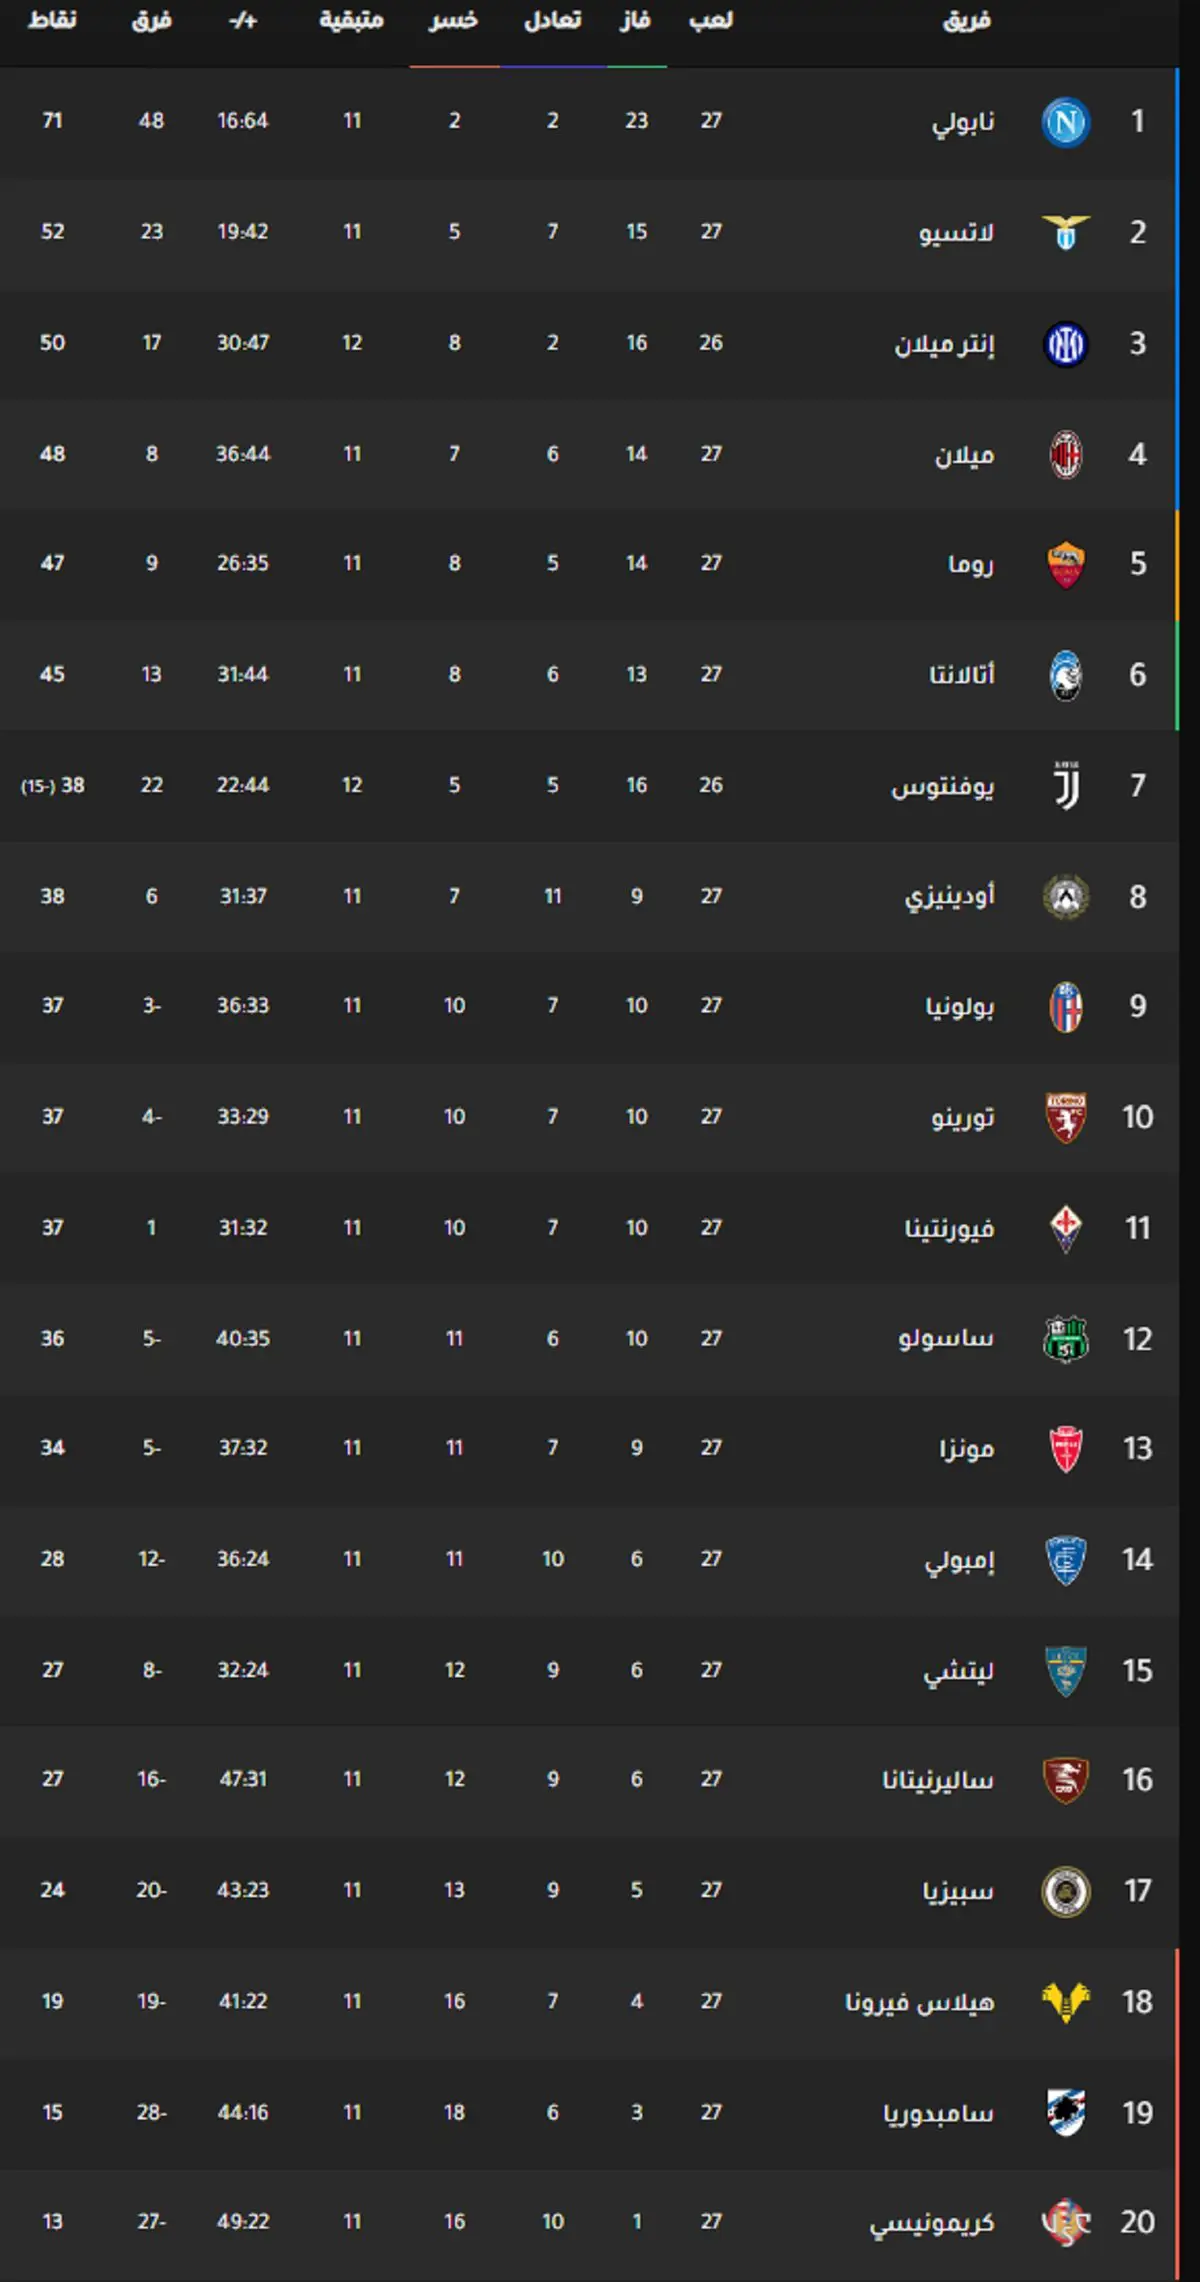
Task: Sort by the نقاط points column
Action: 52,21
